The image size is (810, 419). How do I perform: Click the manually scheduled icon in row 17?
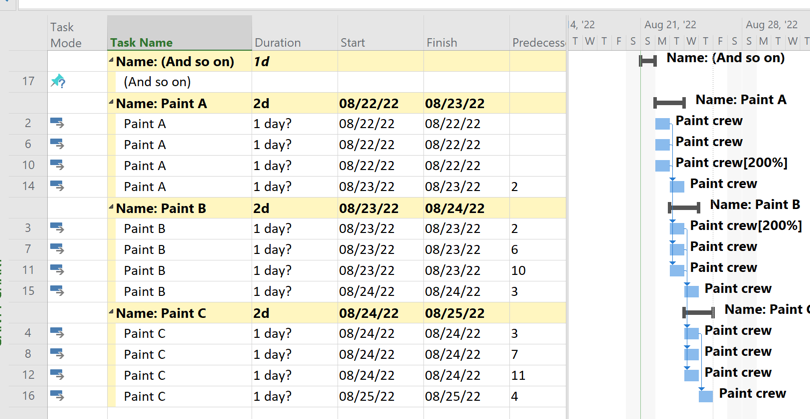click(57, 81)
